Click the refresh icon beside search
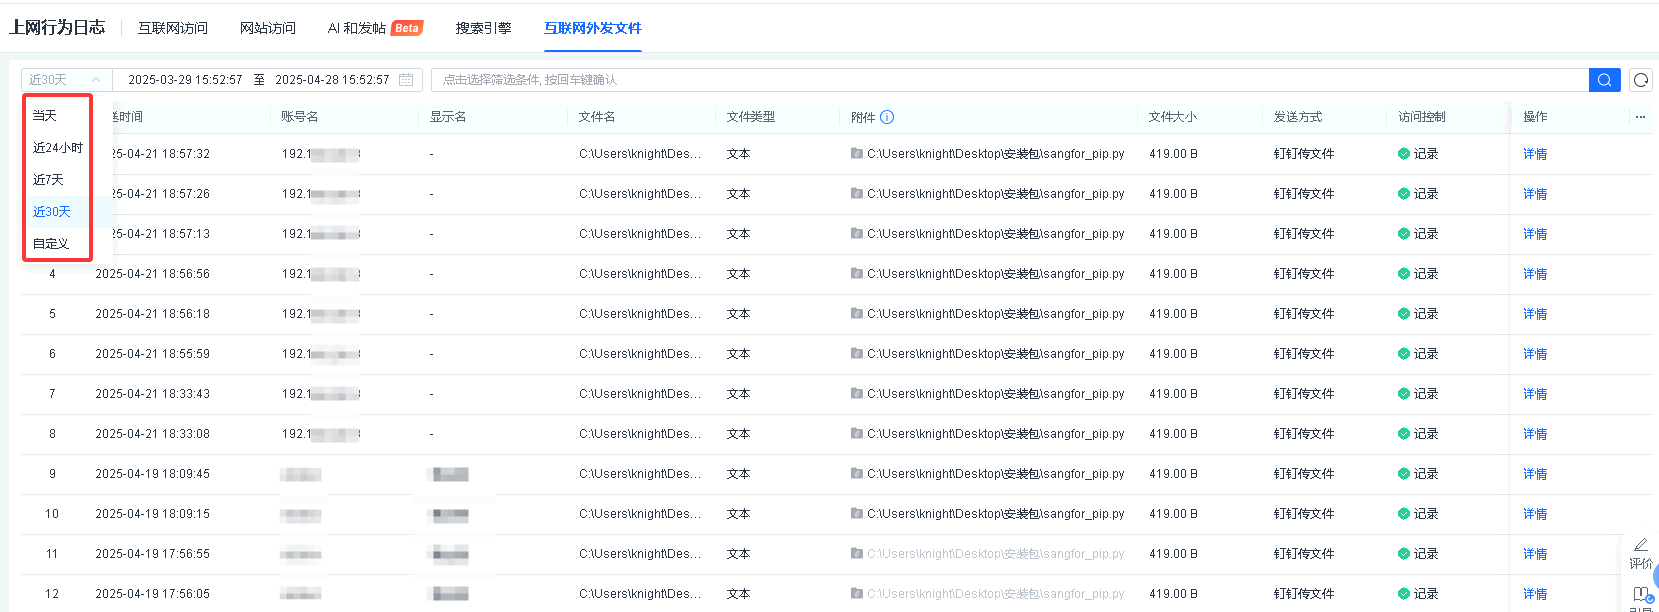Screen dimensions: 1659x612 pos(1640,80)
